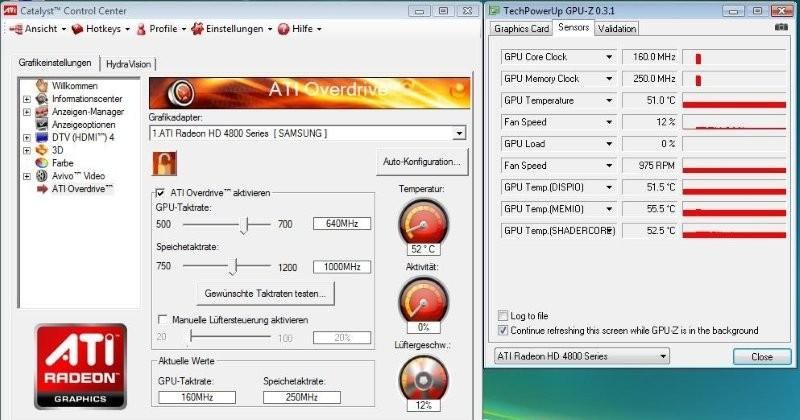The image size is (800, 420).
Task: Click the Farbe color wheel icon
Action: [x=42, y=163]
